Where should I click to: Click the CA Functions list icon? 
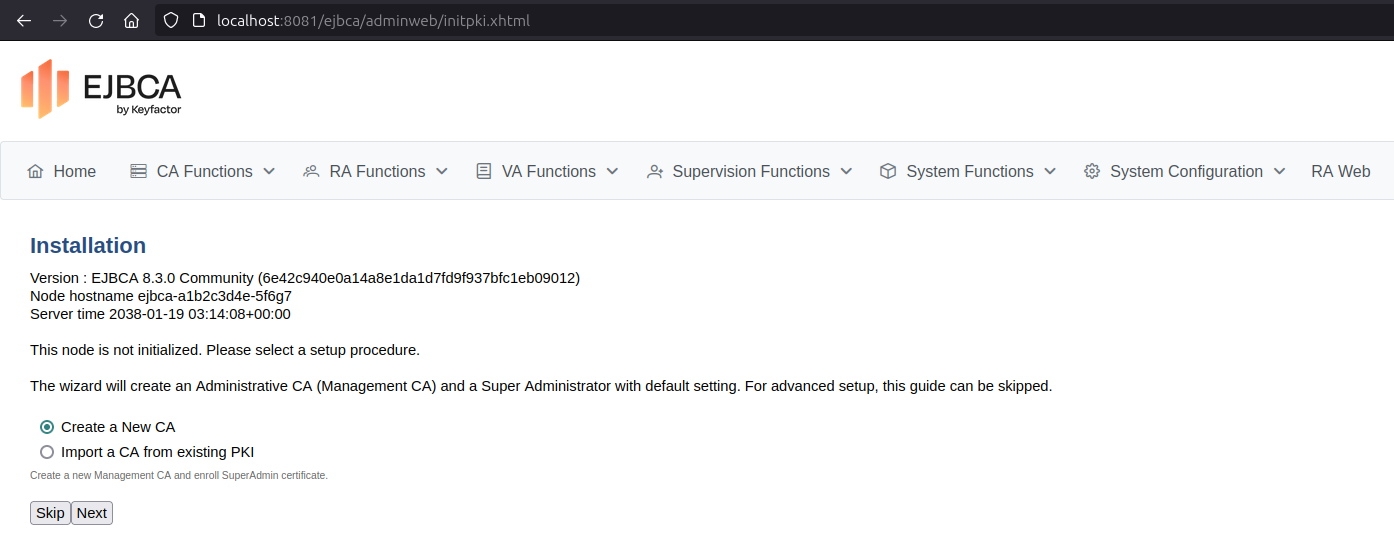pos(139,172)
